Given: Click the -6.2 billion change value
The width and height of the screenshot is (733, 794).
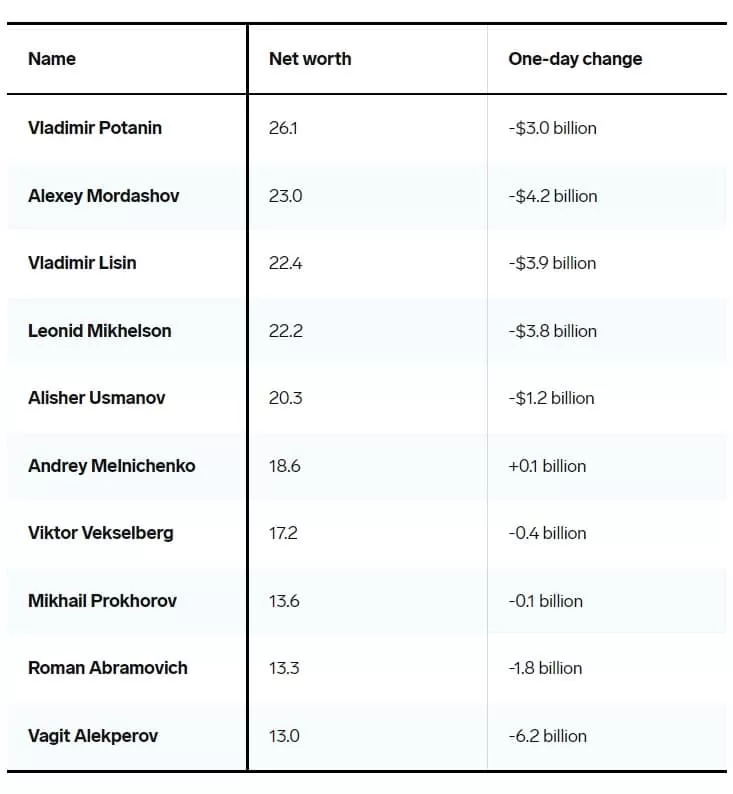Looking at the screenshot, I should [548, 736].
